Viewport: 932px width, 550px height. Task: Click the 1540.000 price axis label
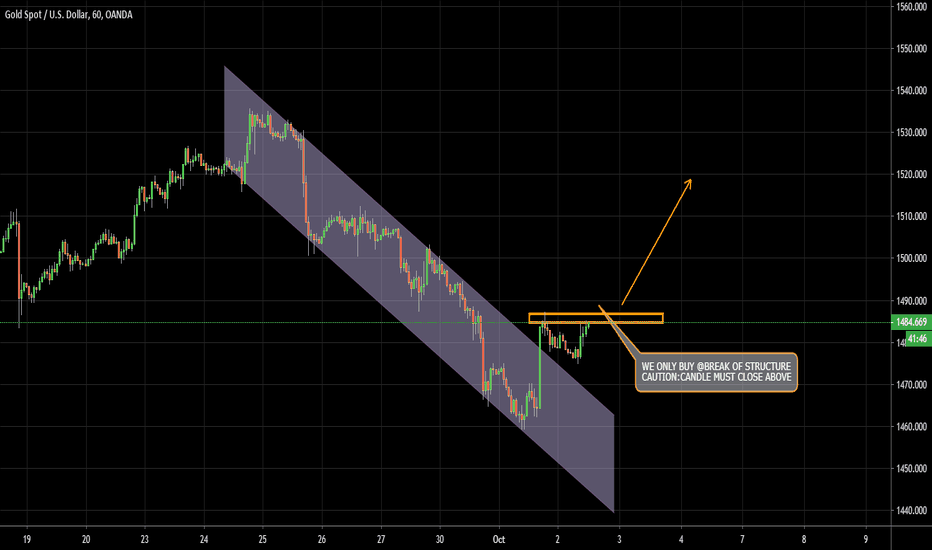(911, 90)
